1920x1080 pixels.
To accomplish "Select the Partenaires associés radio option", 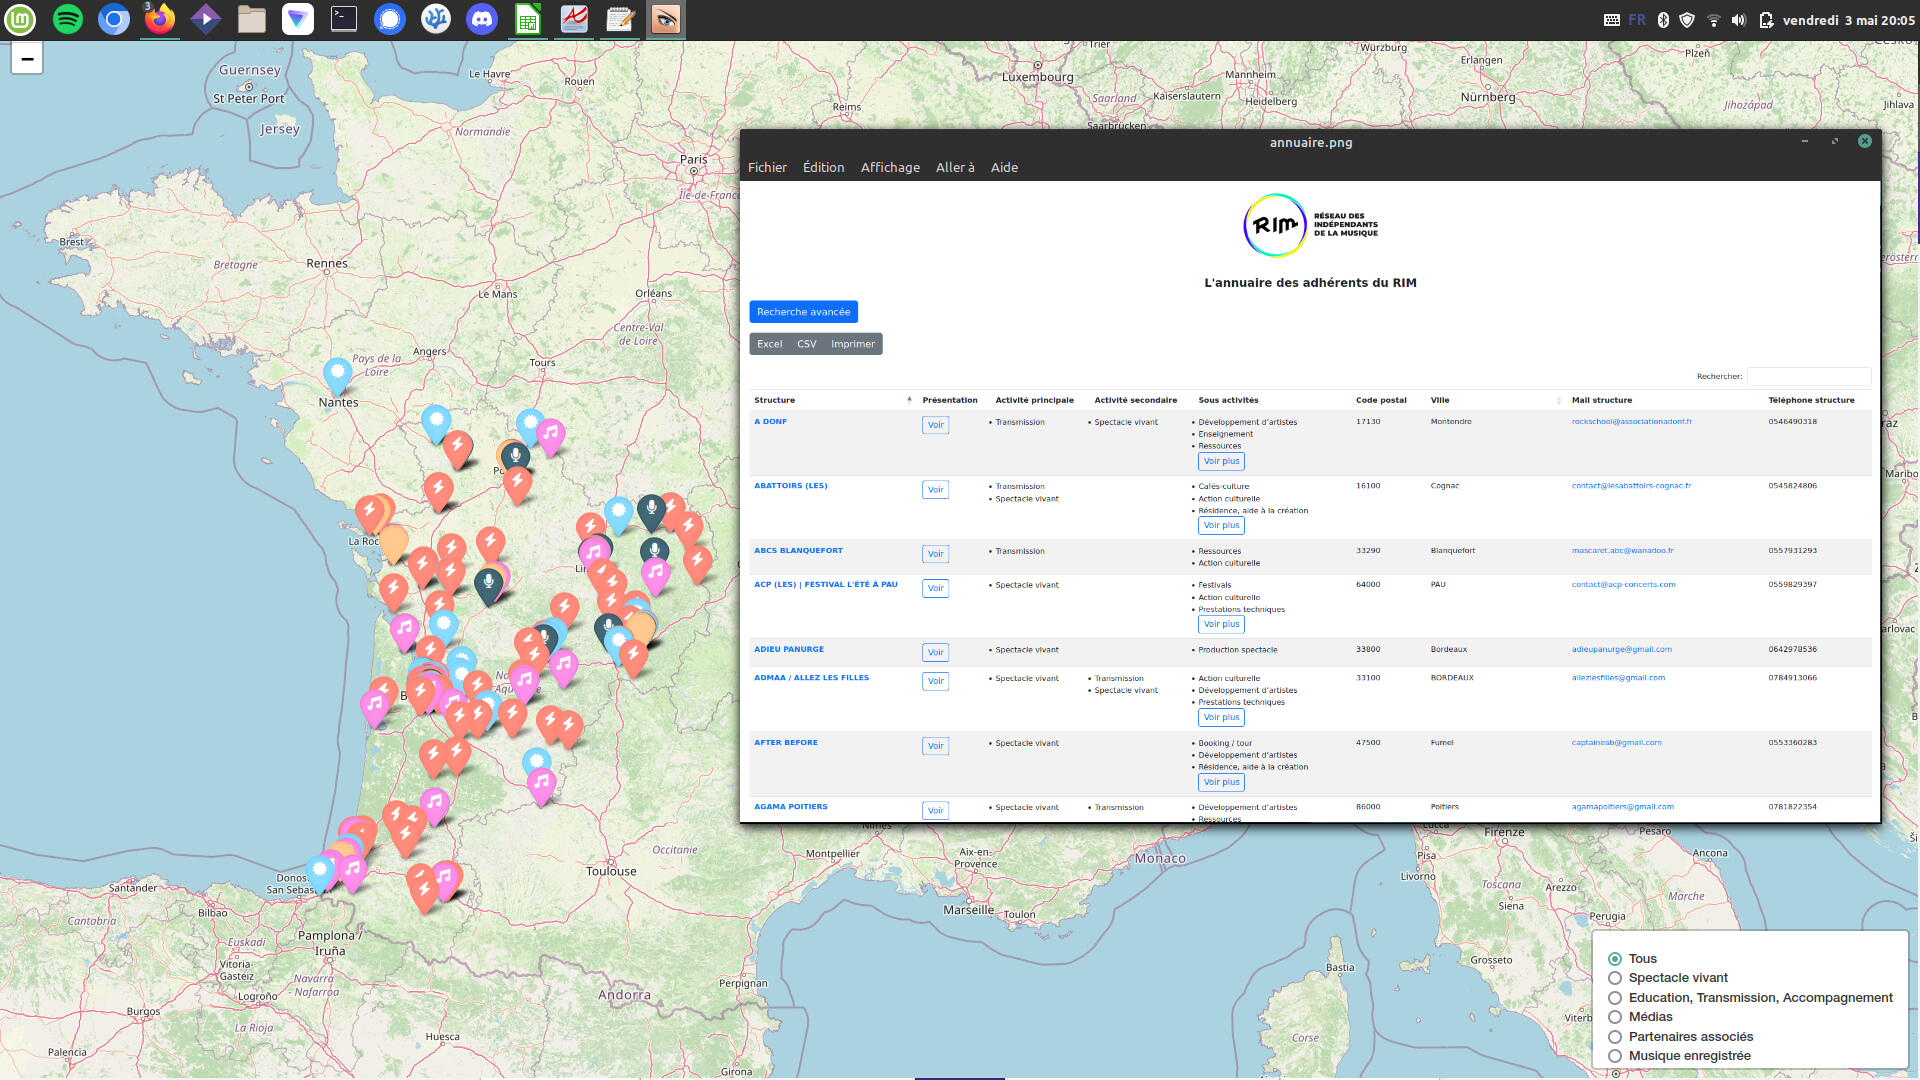I will coord(1615,1037).
